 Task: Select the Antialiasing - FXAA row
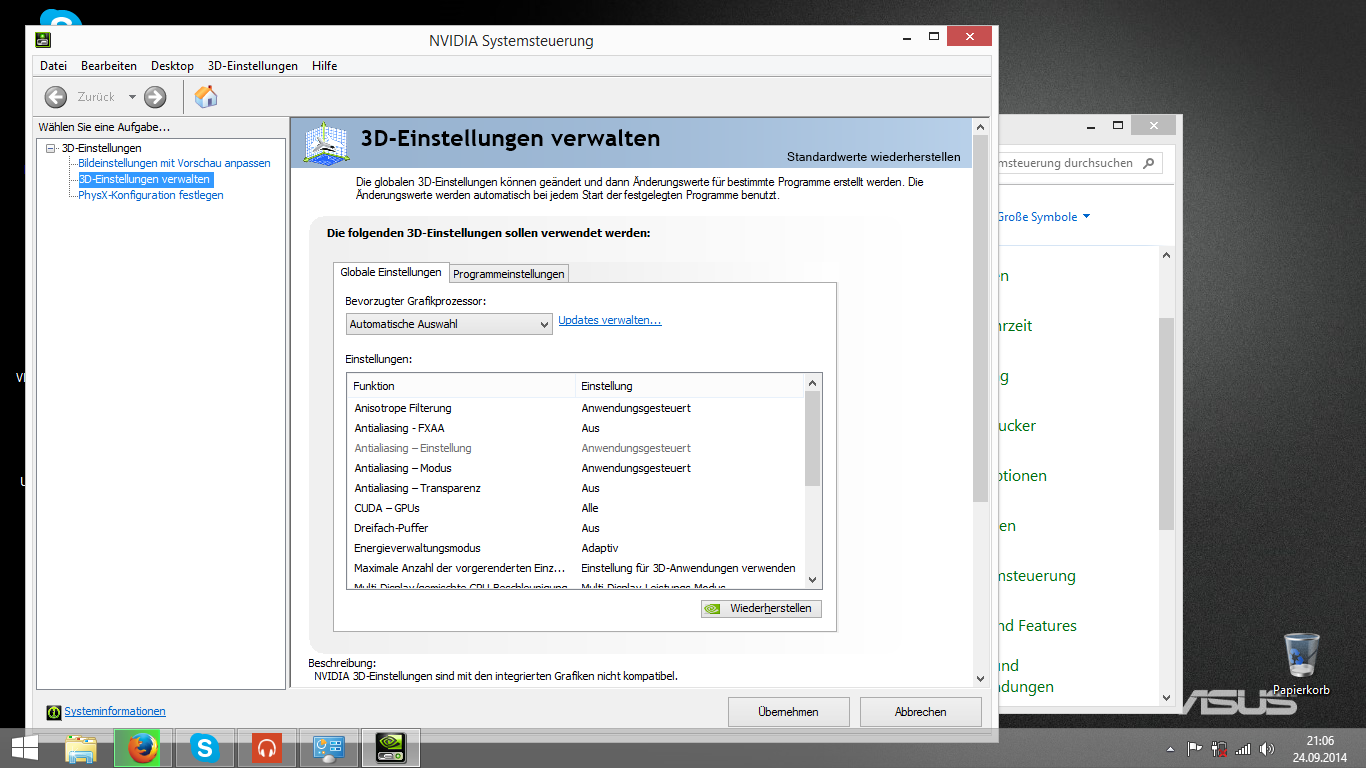pyautogui.click(x=576, y=428)
